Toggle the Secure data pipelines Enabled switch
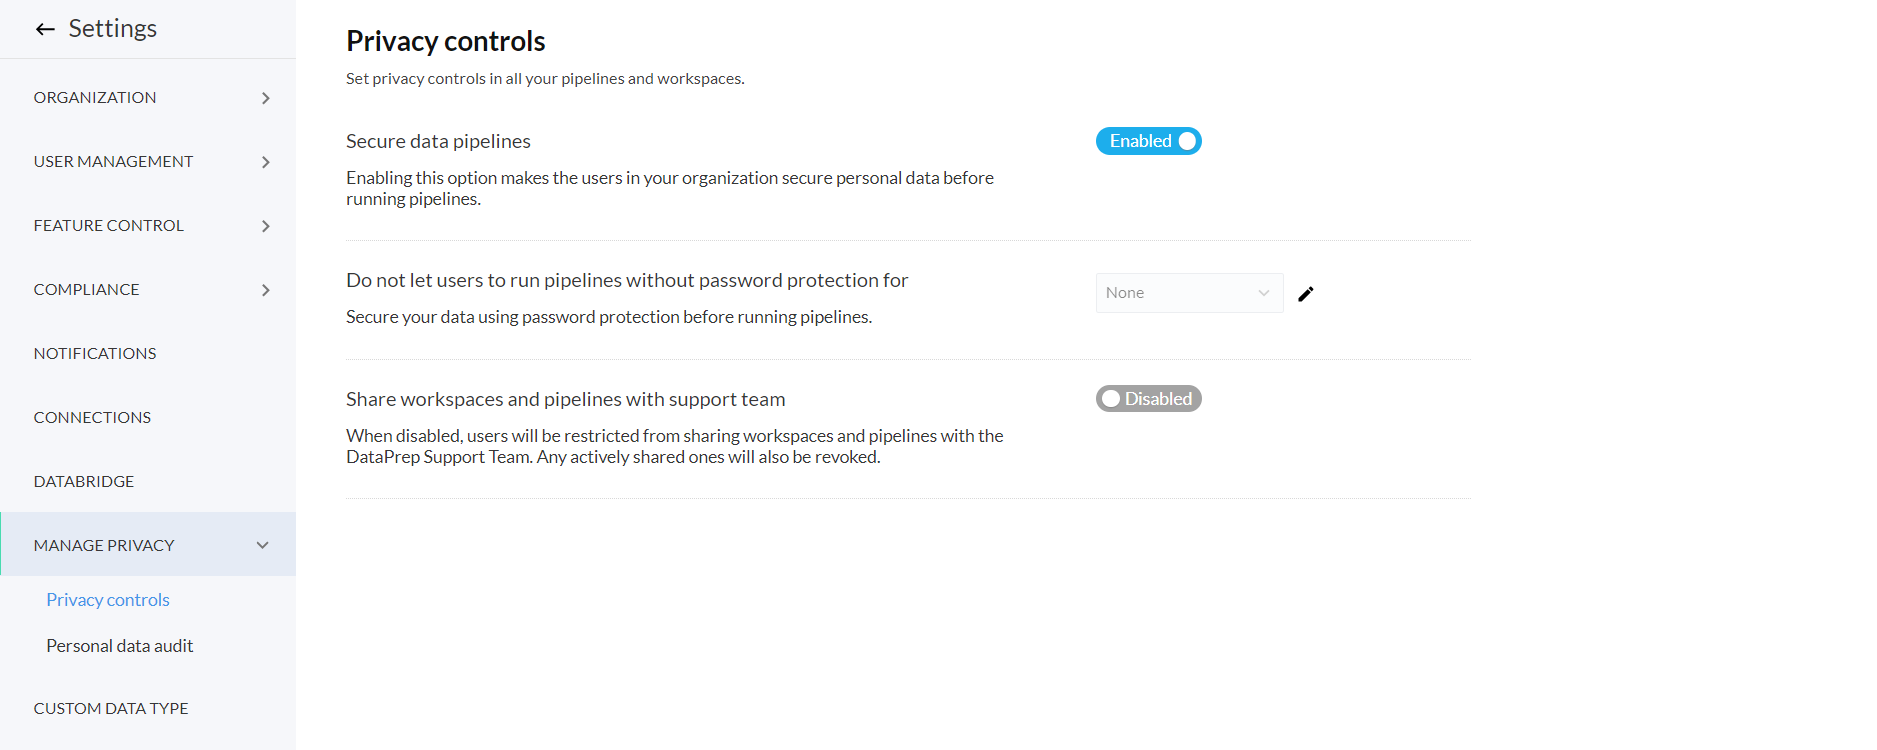This screenshot has height=750, width=1877. [1148, 141]
